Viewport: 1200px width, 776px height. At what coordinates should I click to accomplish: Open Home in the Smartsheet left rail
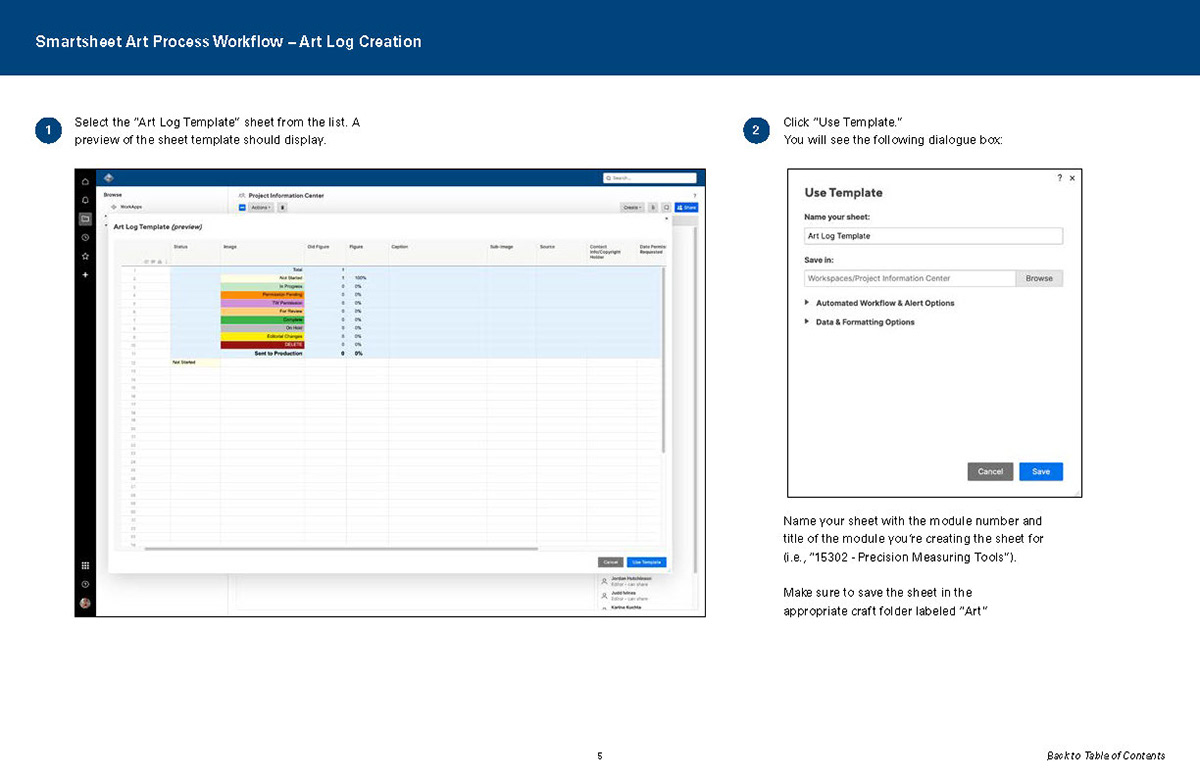[85, 181]
